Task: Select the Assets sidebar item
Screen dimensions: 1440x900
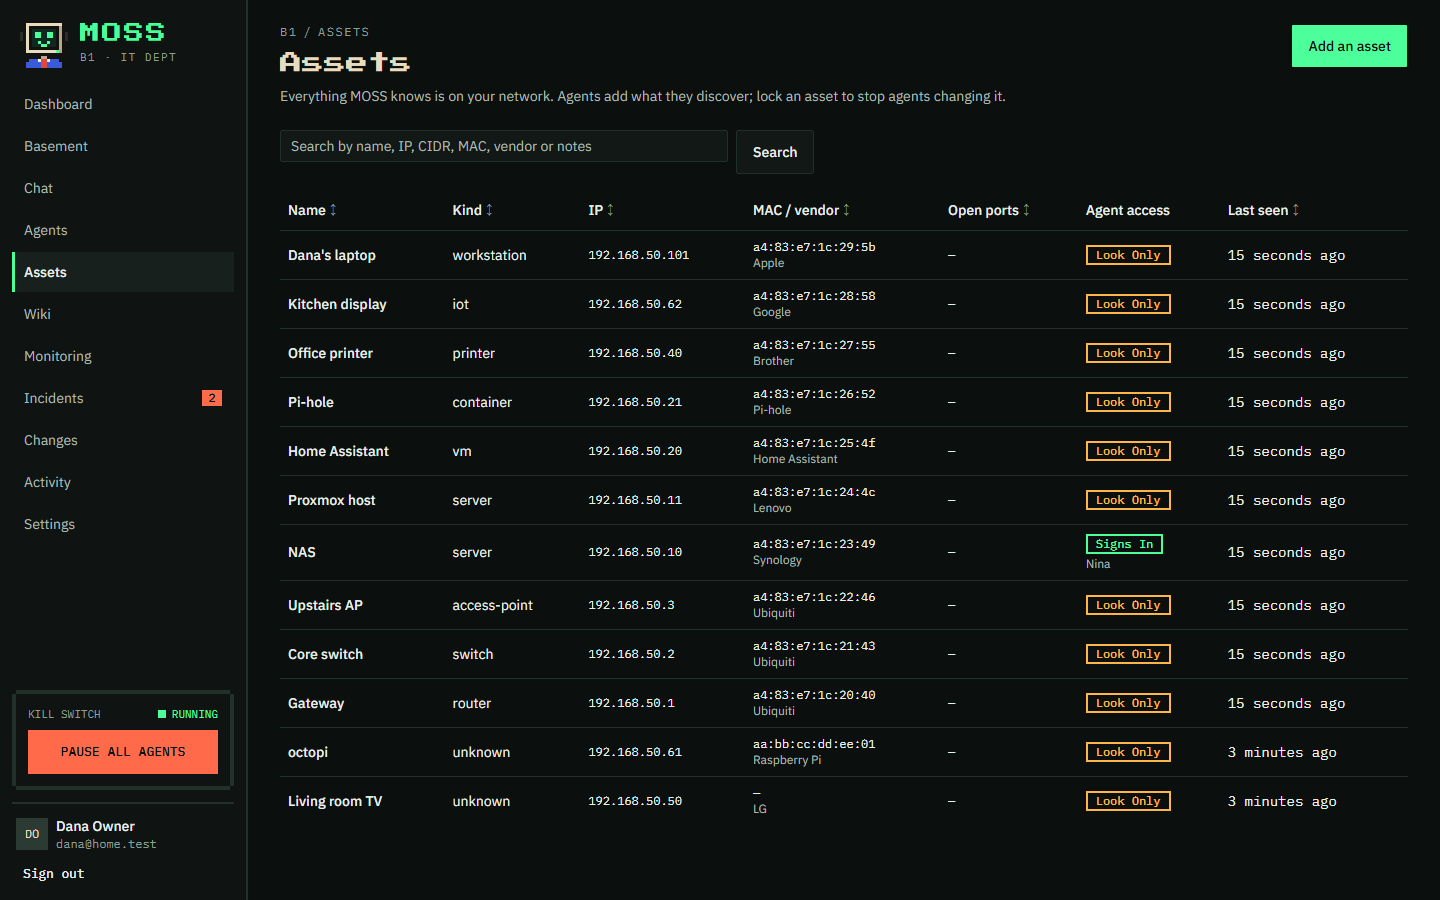Action: (x=123, y=272)
